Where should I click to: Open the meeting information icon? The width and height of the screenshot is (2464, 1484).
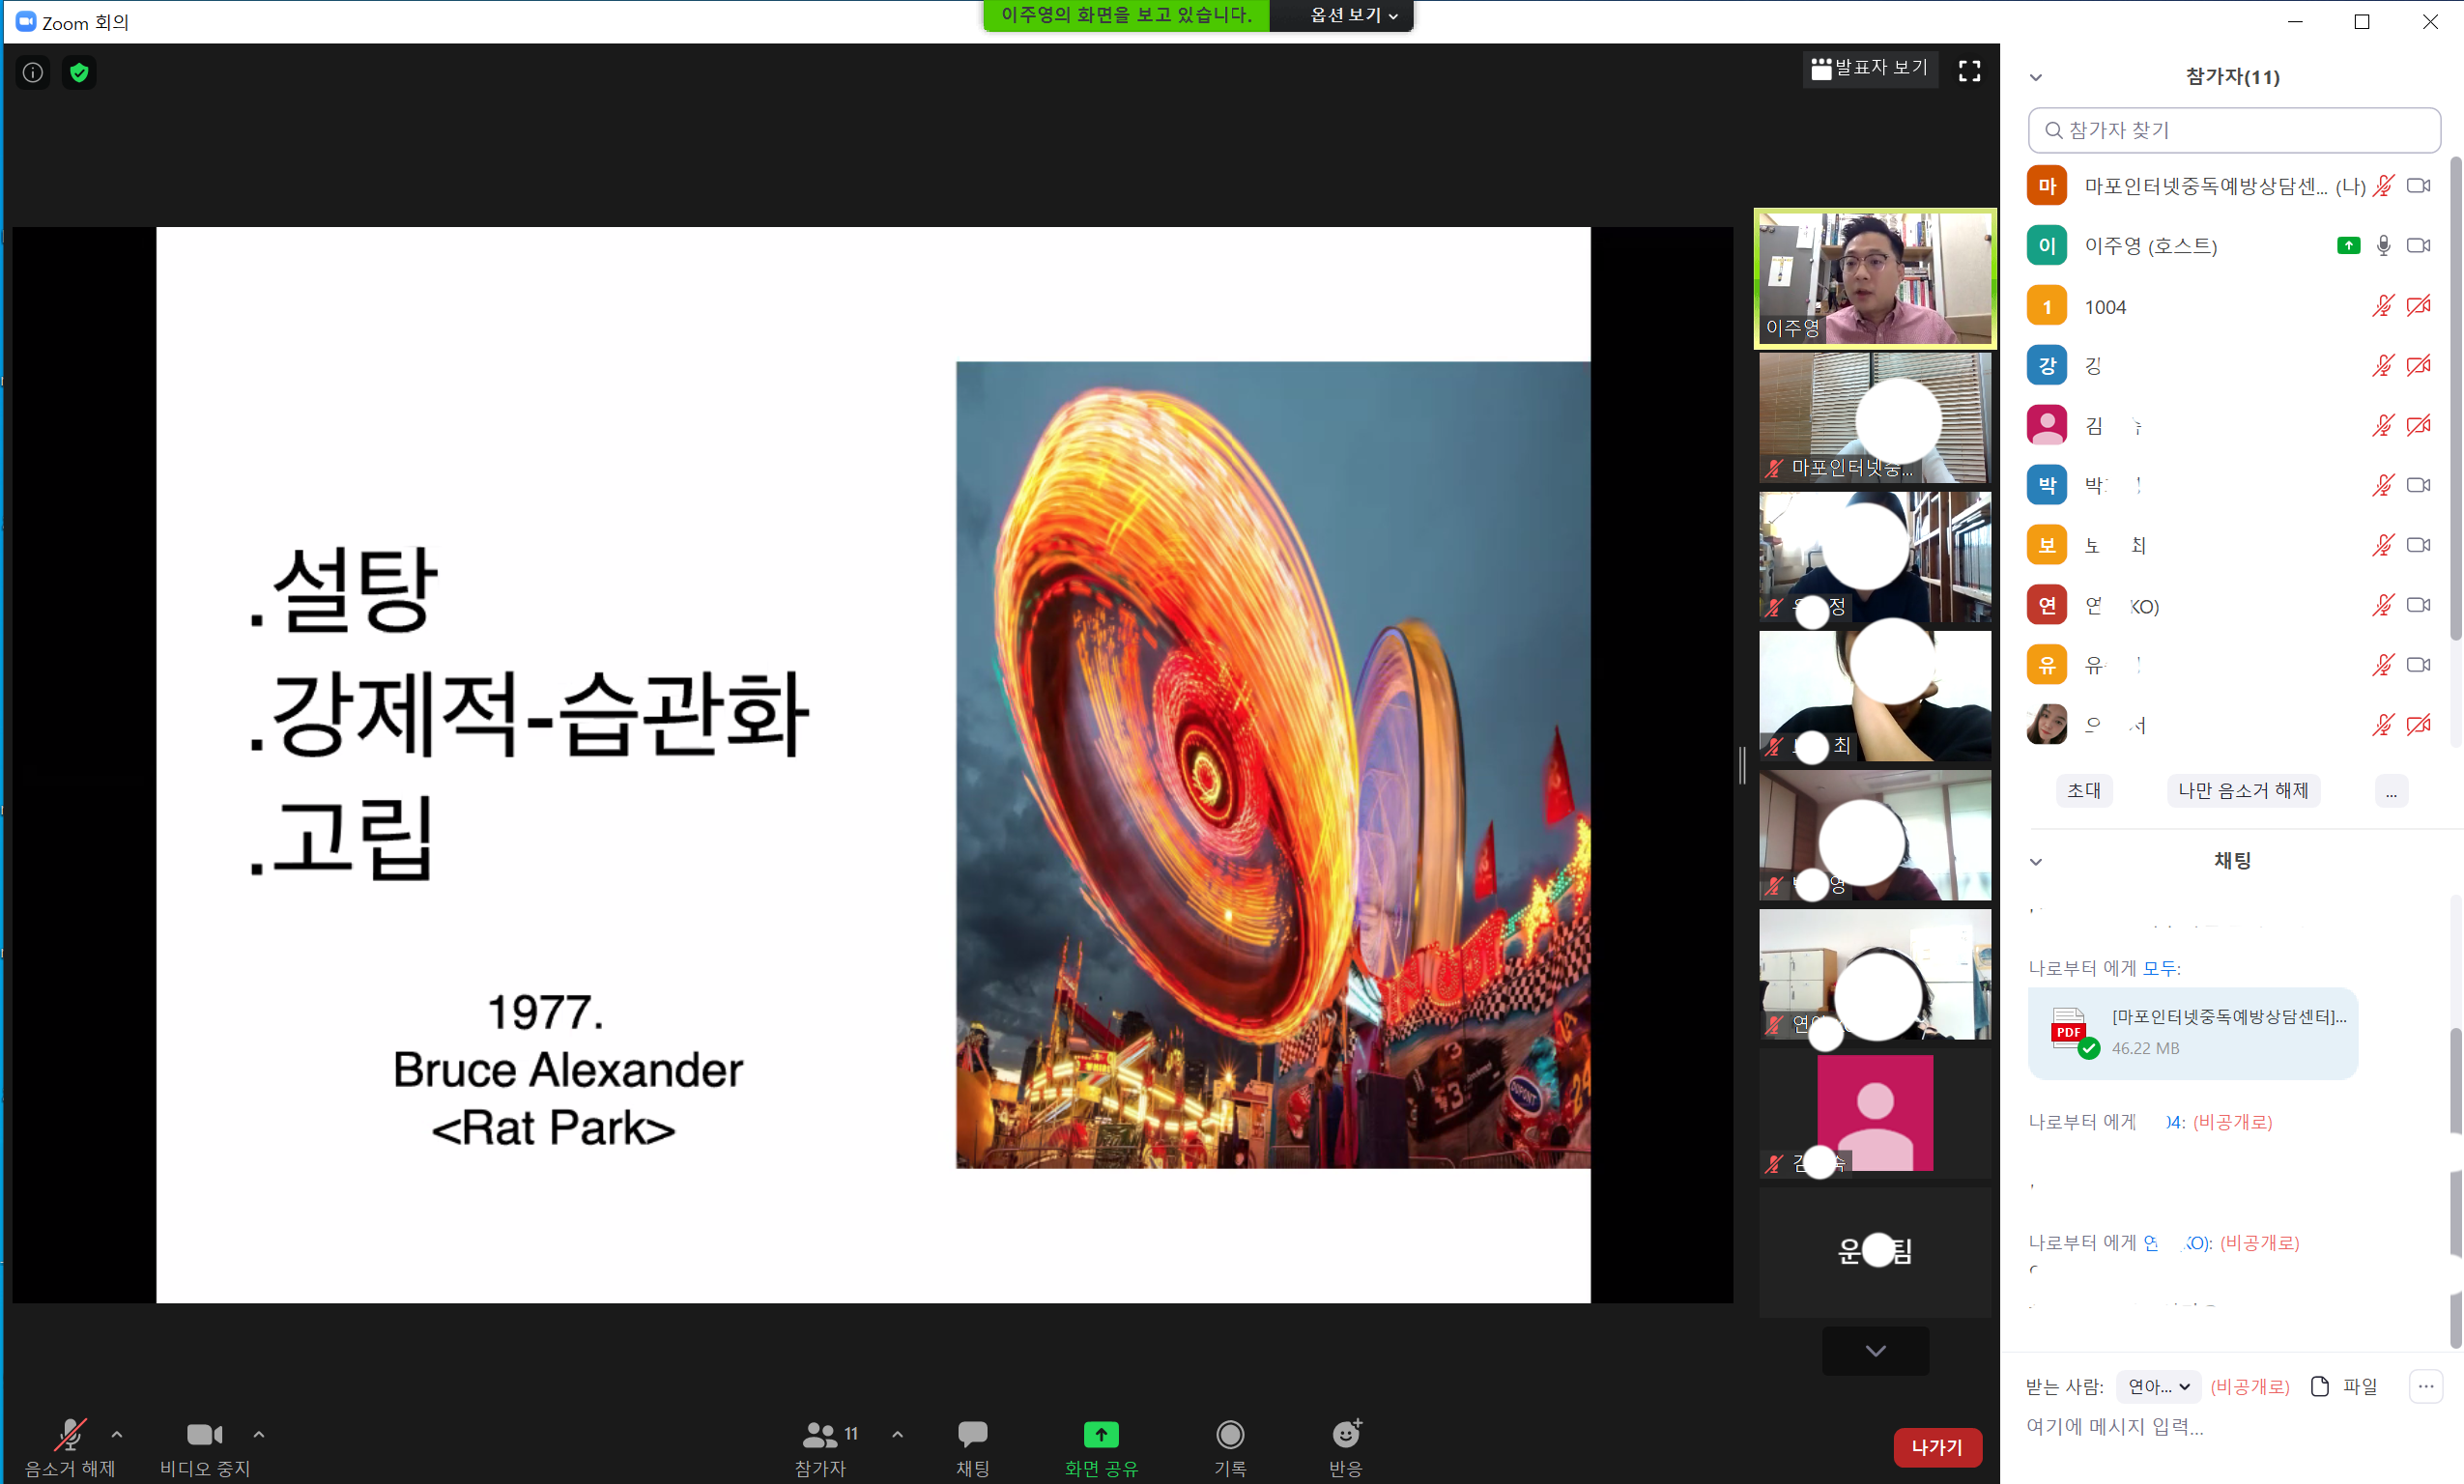(33, 72)
